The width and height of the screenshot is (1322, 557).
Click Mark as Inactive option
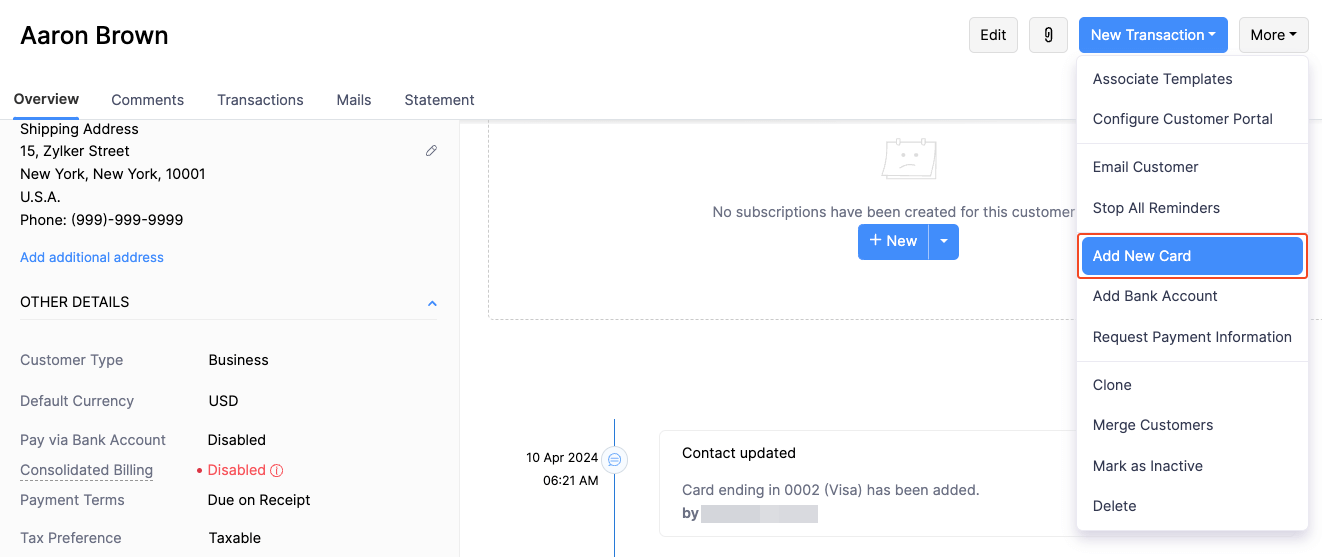(x=1147, y=466)
